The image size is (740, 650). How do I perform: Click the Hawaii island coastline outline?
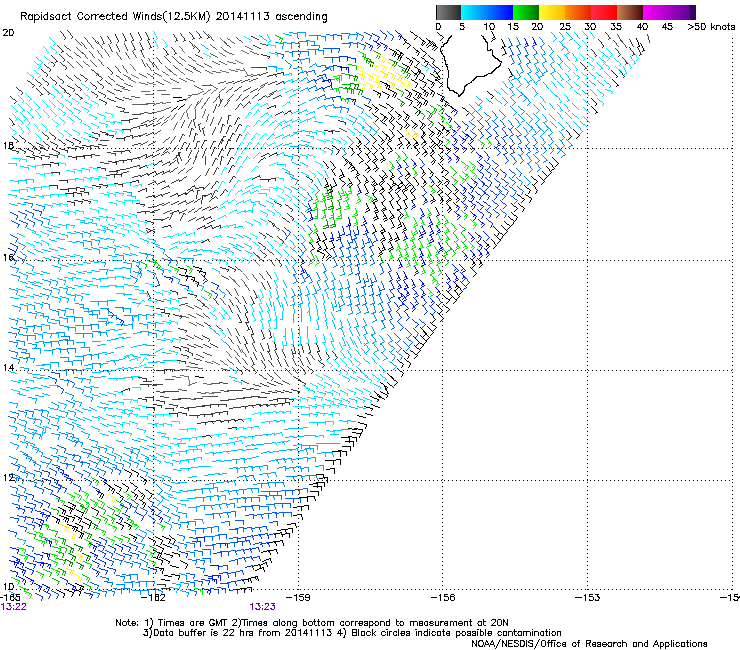470,65
